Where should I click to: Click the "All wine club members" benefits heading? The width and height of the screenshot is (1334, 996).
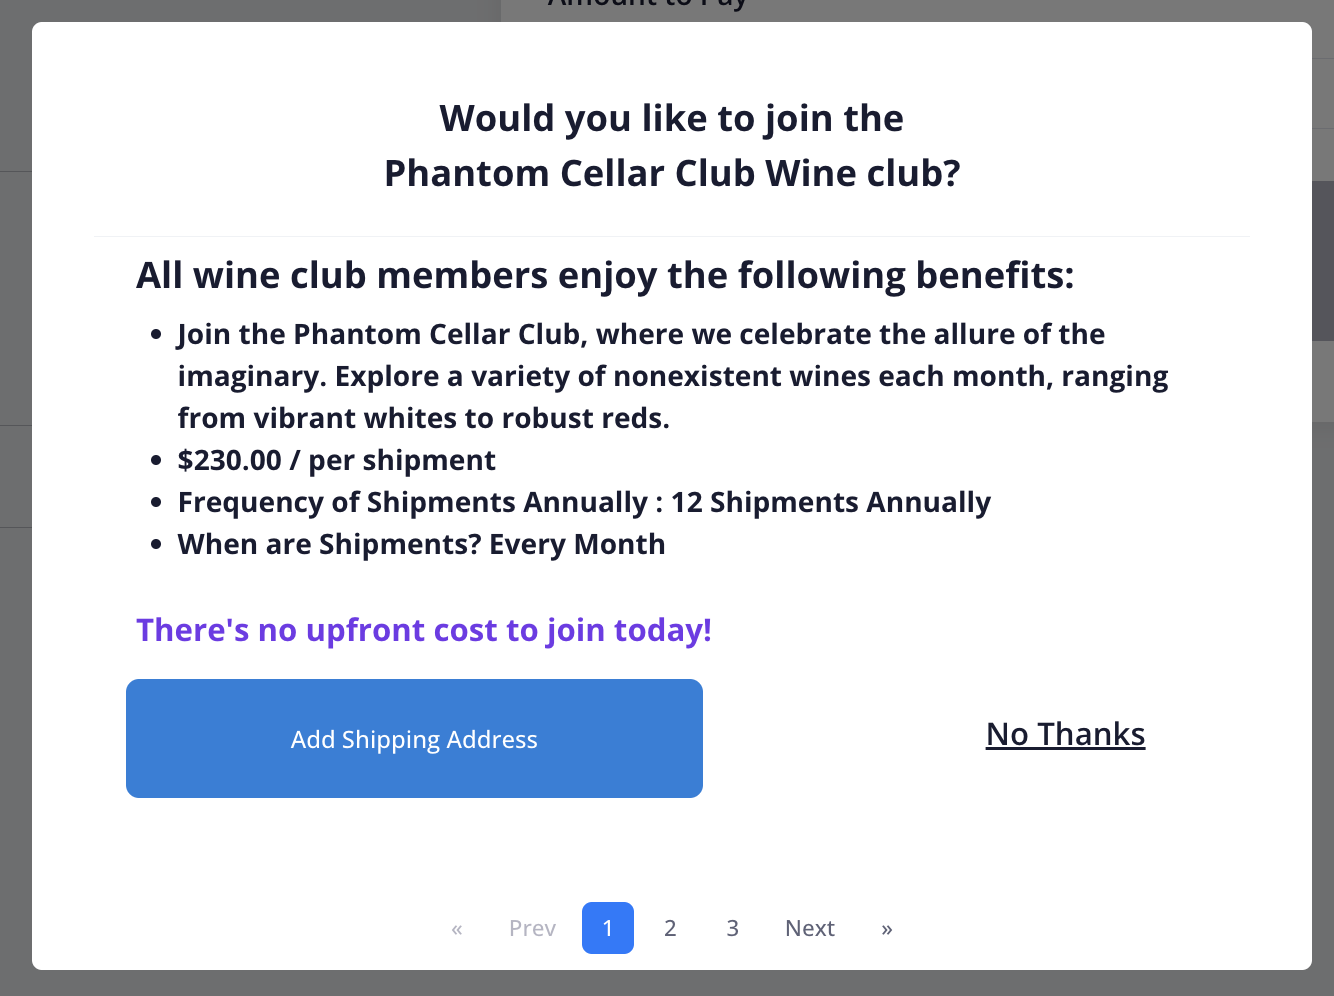[605, 276]
